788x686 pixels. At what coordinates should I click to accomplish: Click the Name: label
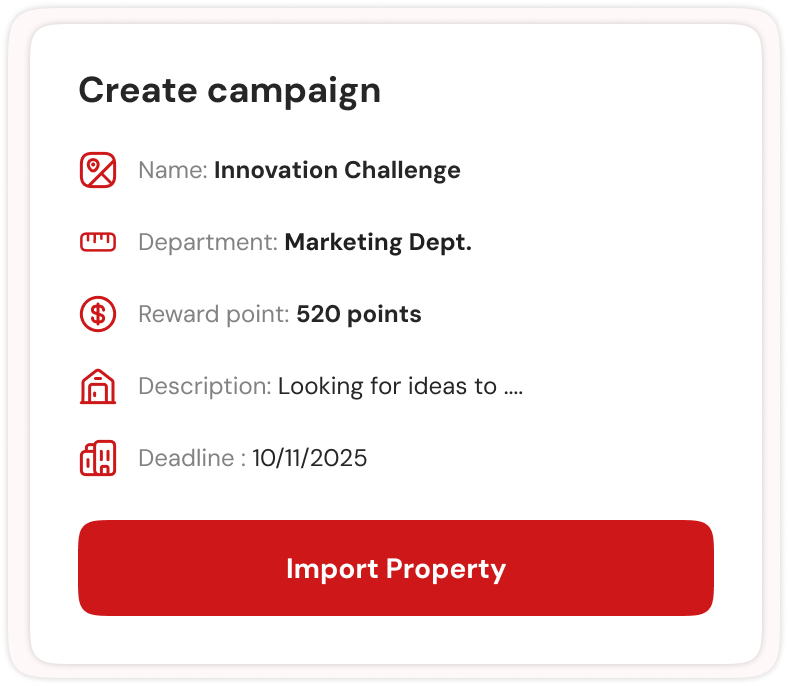tap(172, 170)
